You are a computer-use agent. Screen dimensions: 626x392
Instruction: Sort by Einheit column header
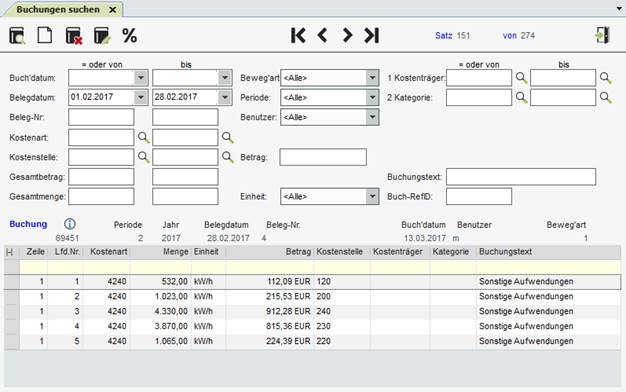208,252
